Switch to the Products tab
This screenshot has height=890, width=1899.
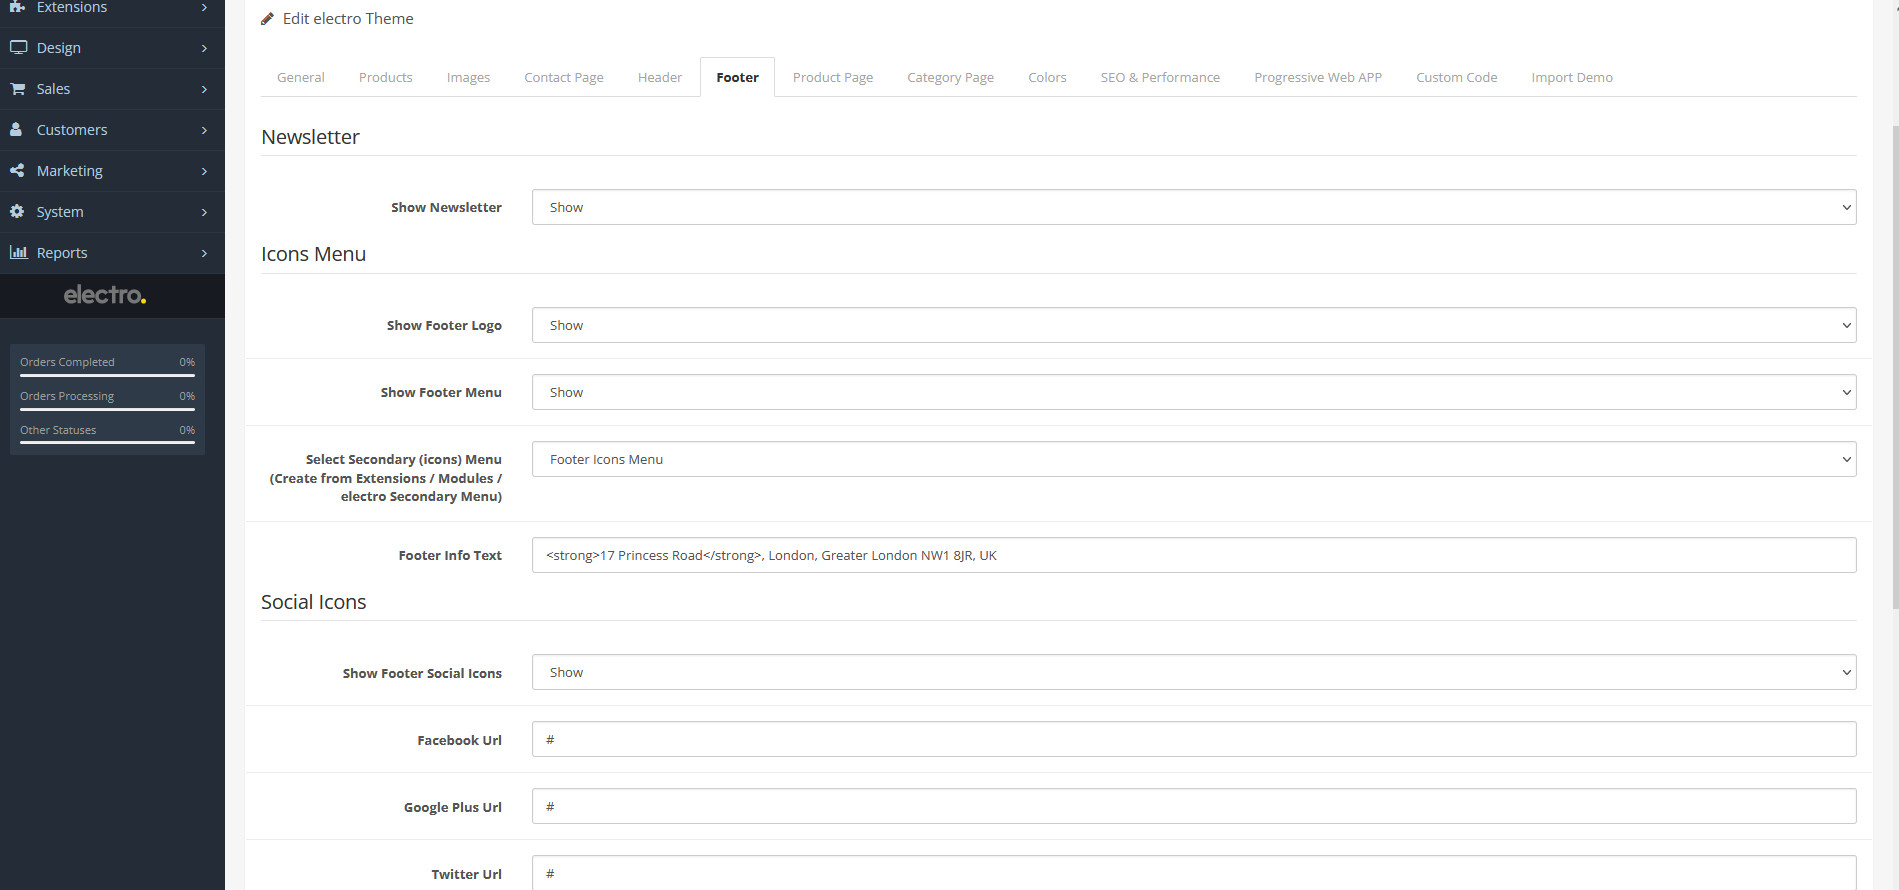point(386,77)
